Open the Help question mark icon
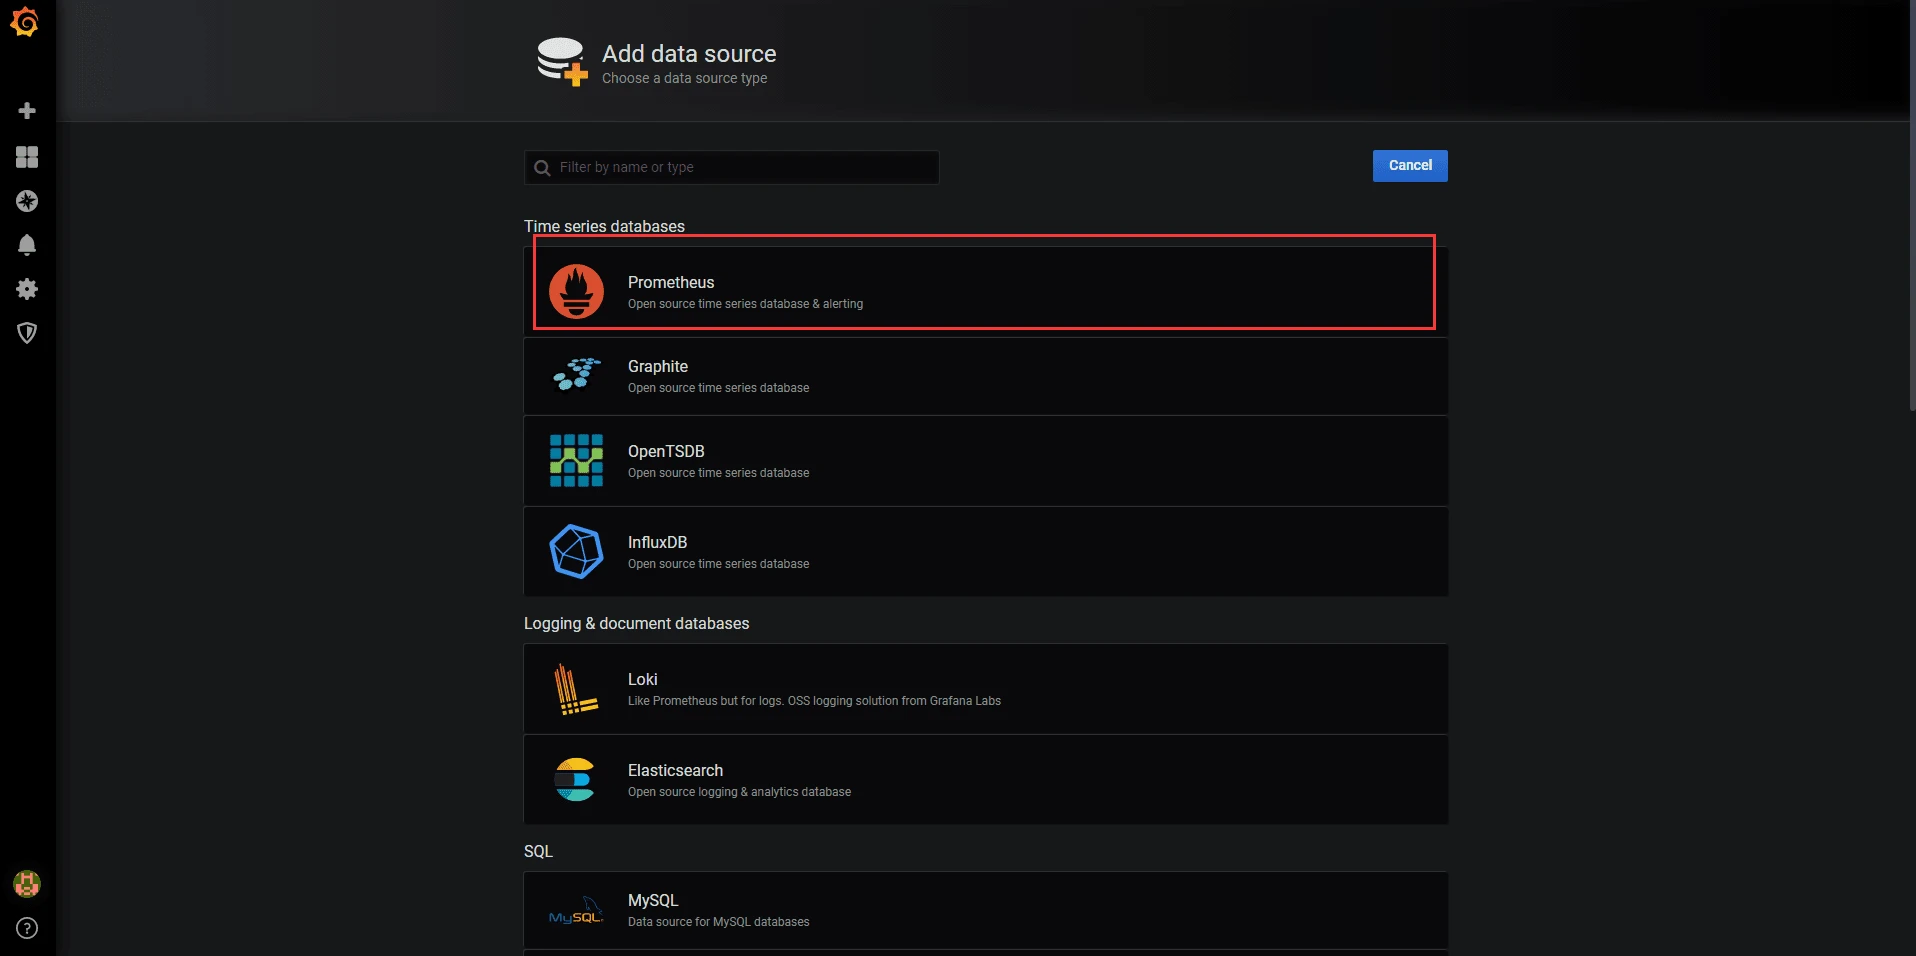1916x956 pixels. coord(27,928)
